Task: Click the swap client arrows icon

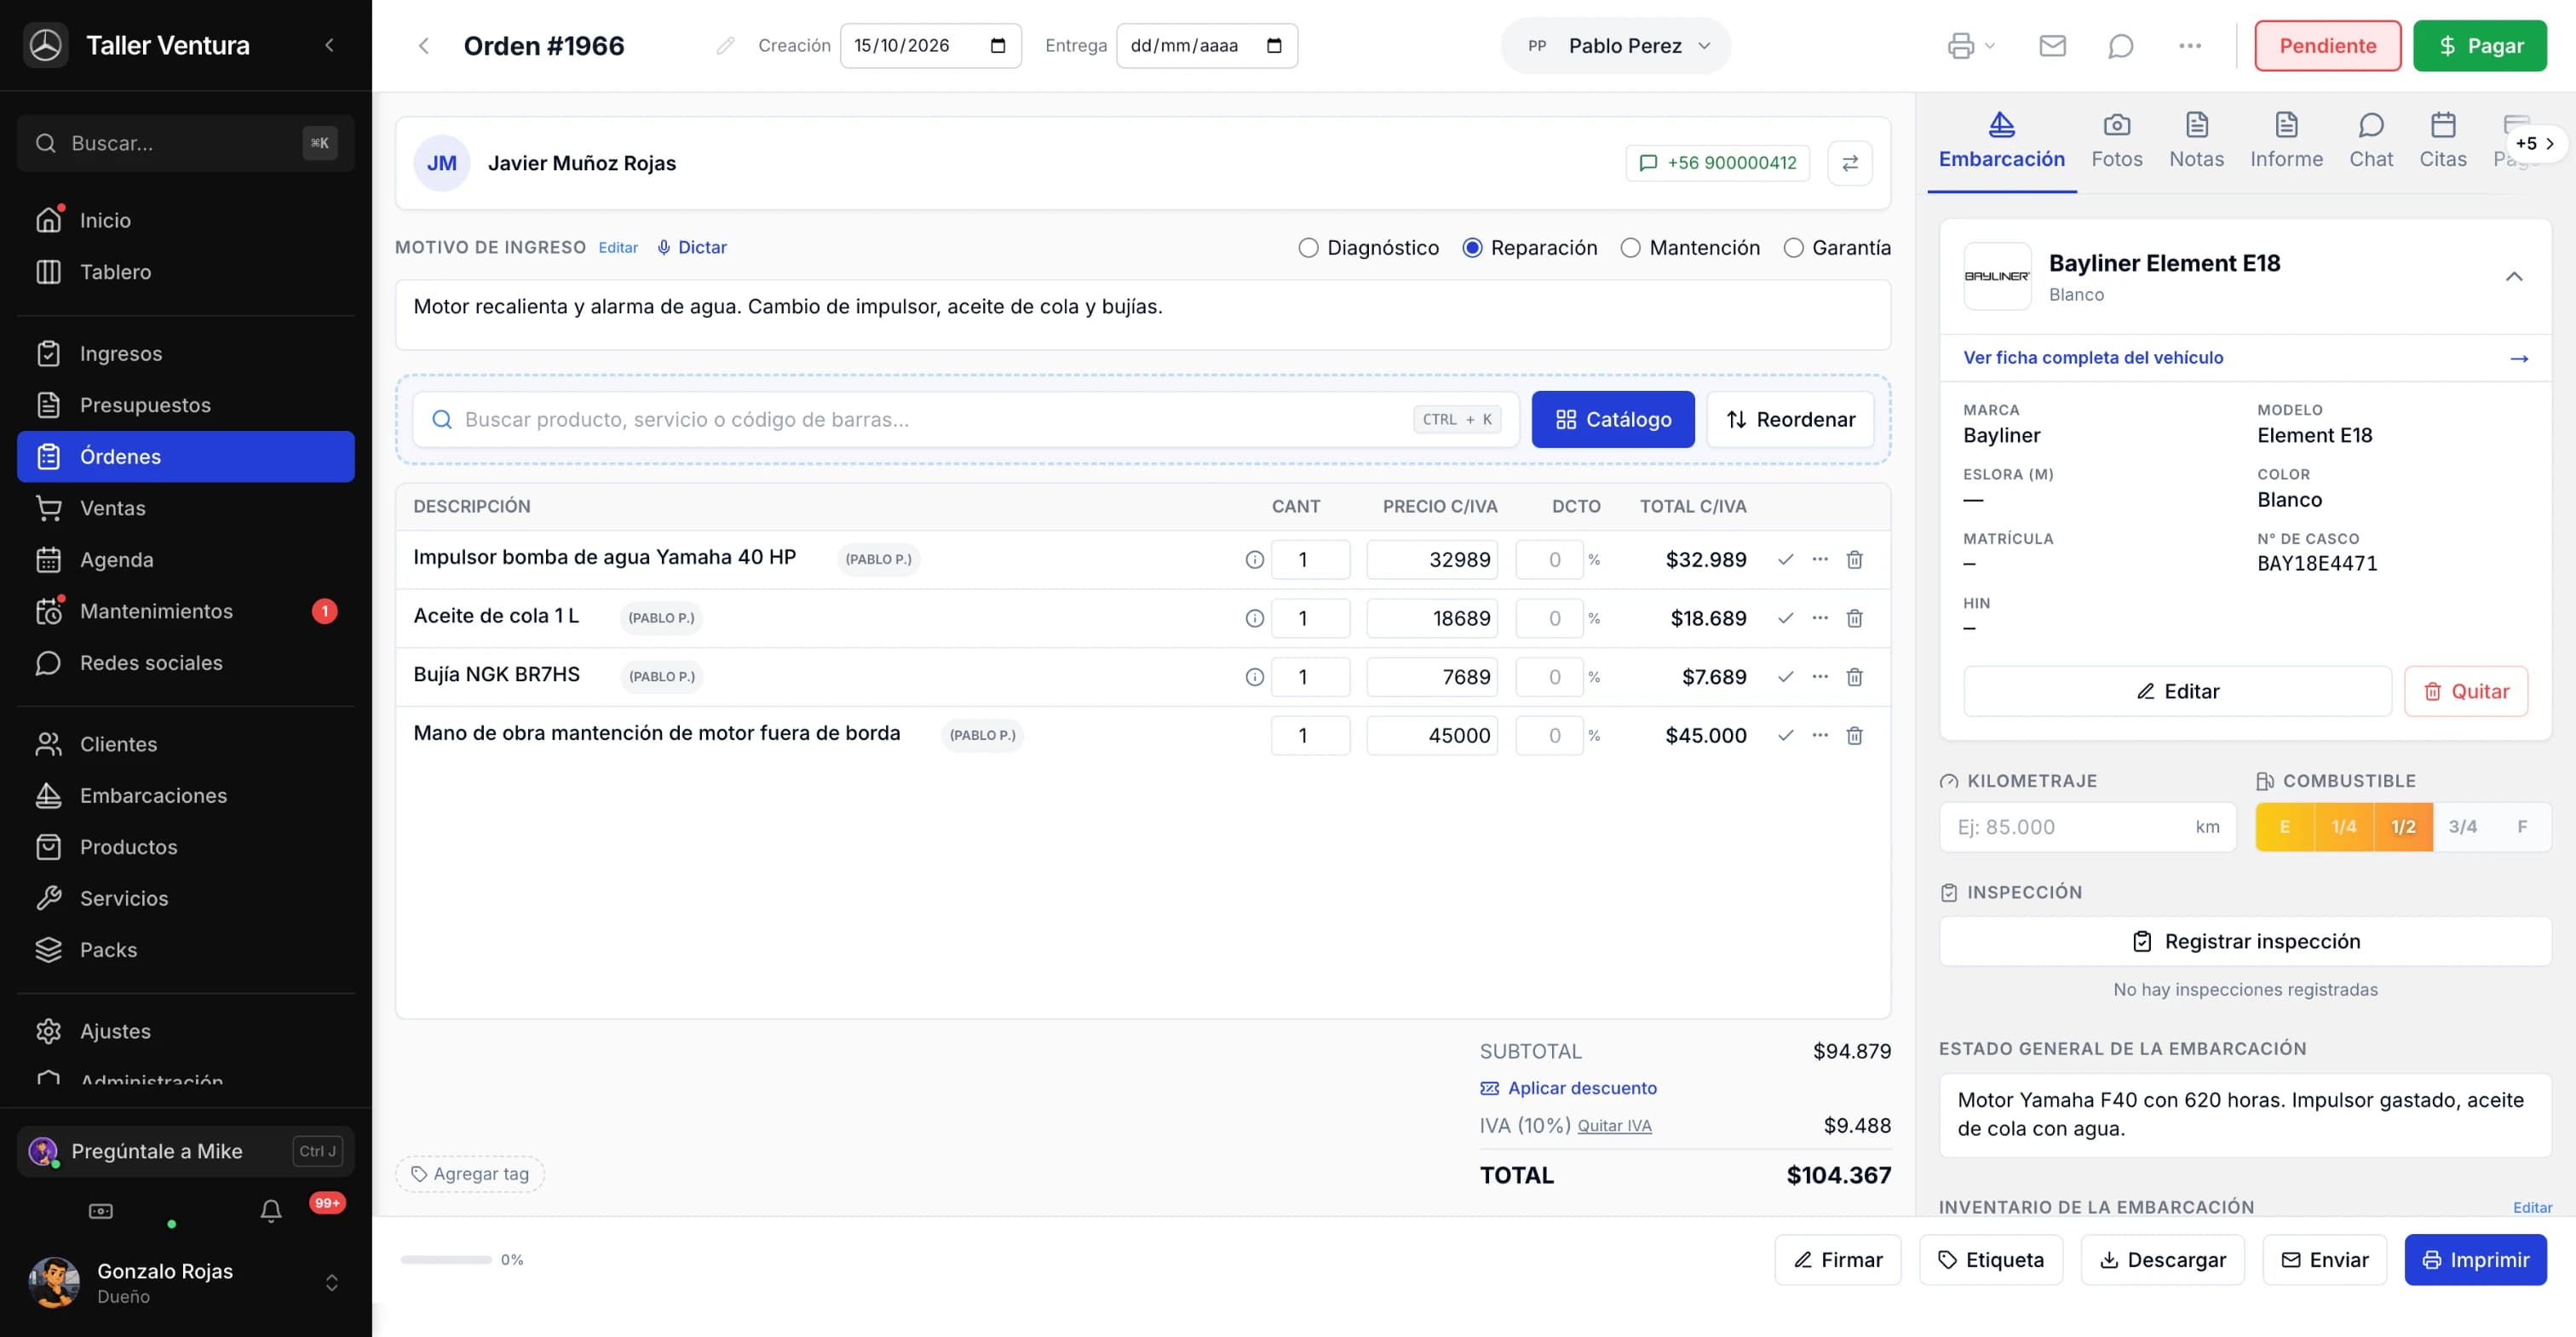Action: (x=1849, y=163)
